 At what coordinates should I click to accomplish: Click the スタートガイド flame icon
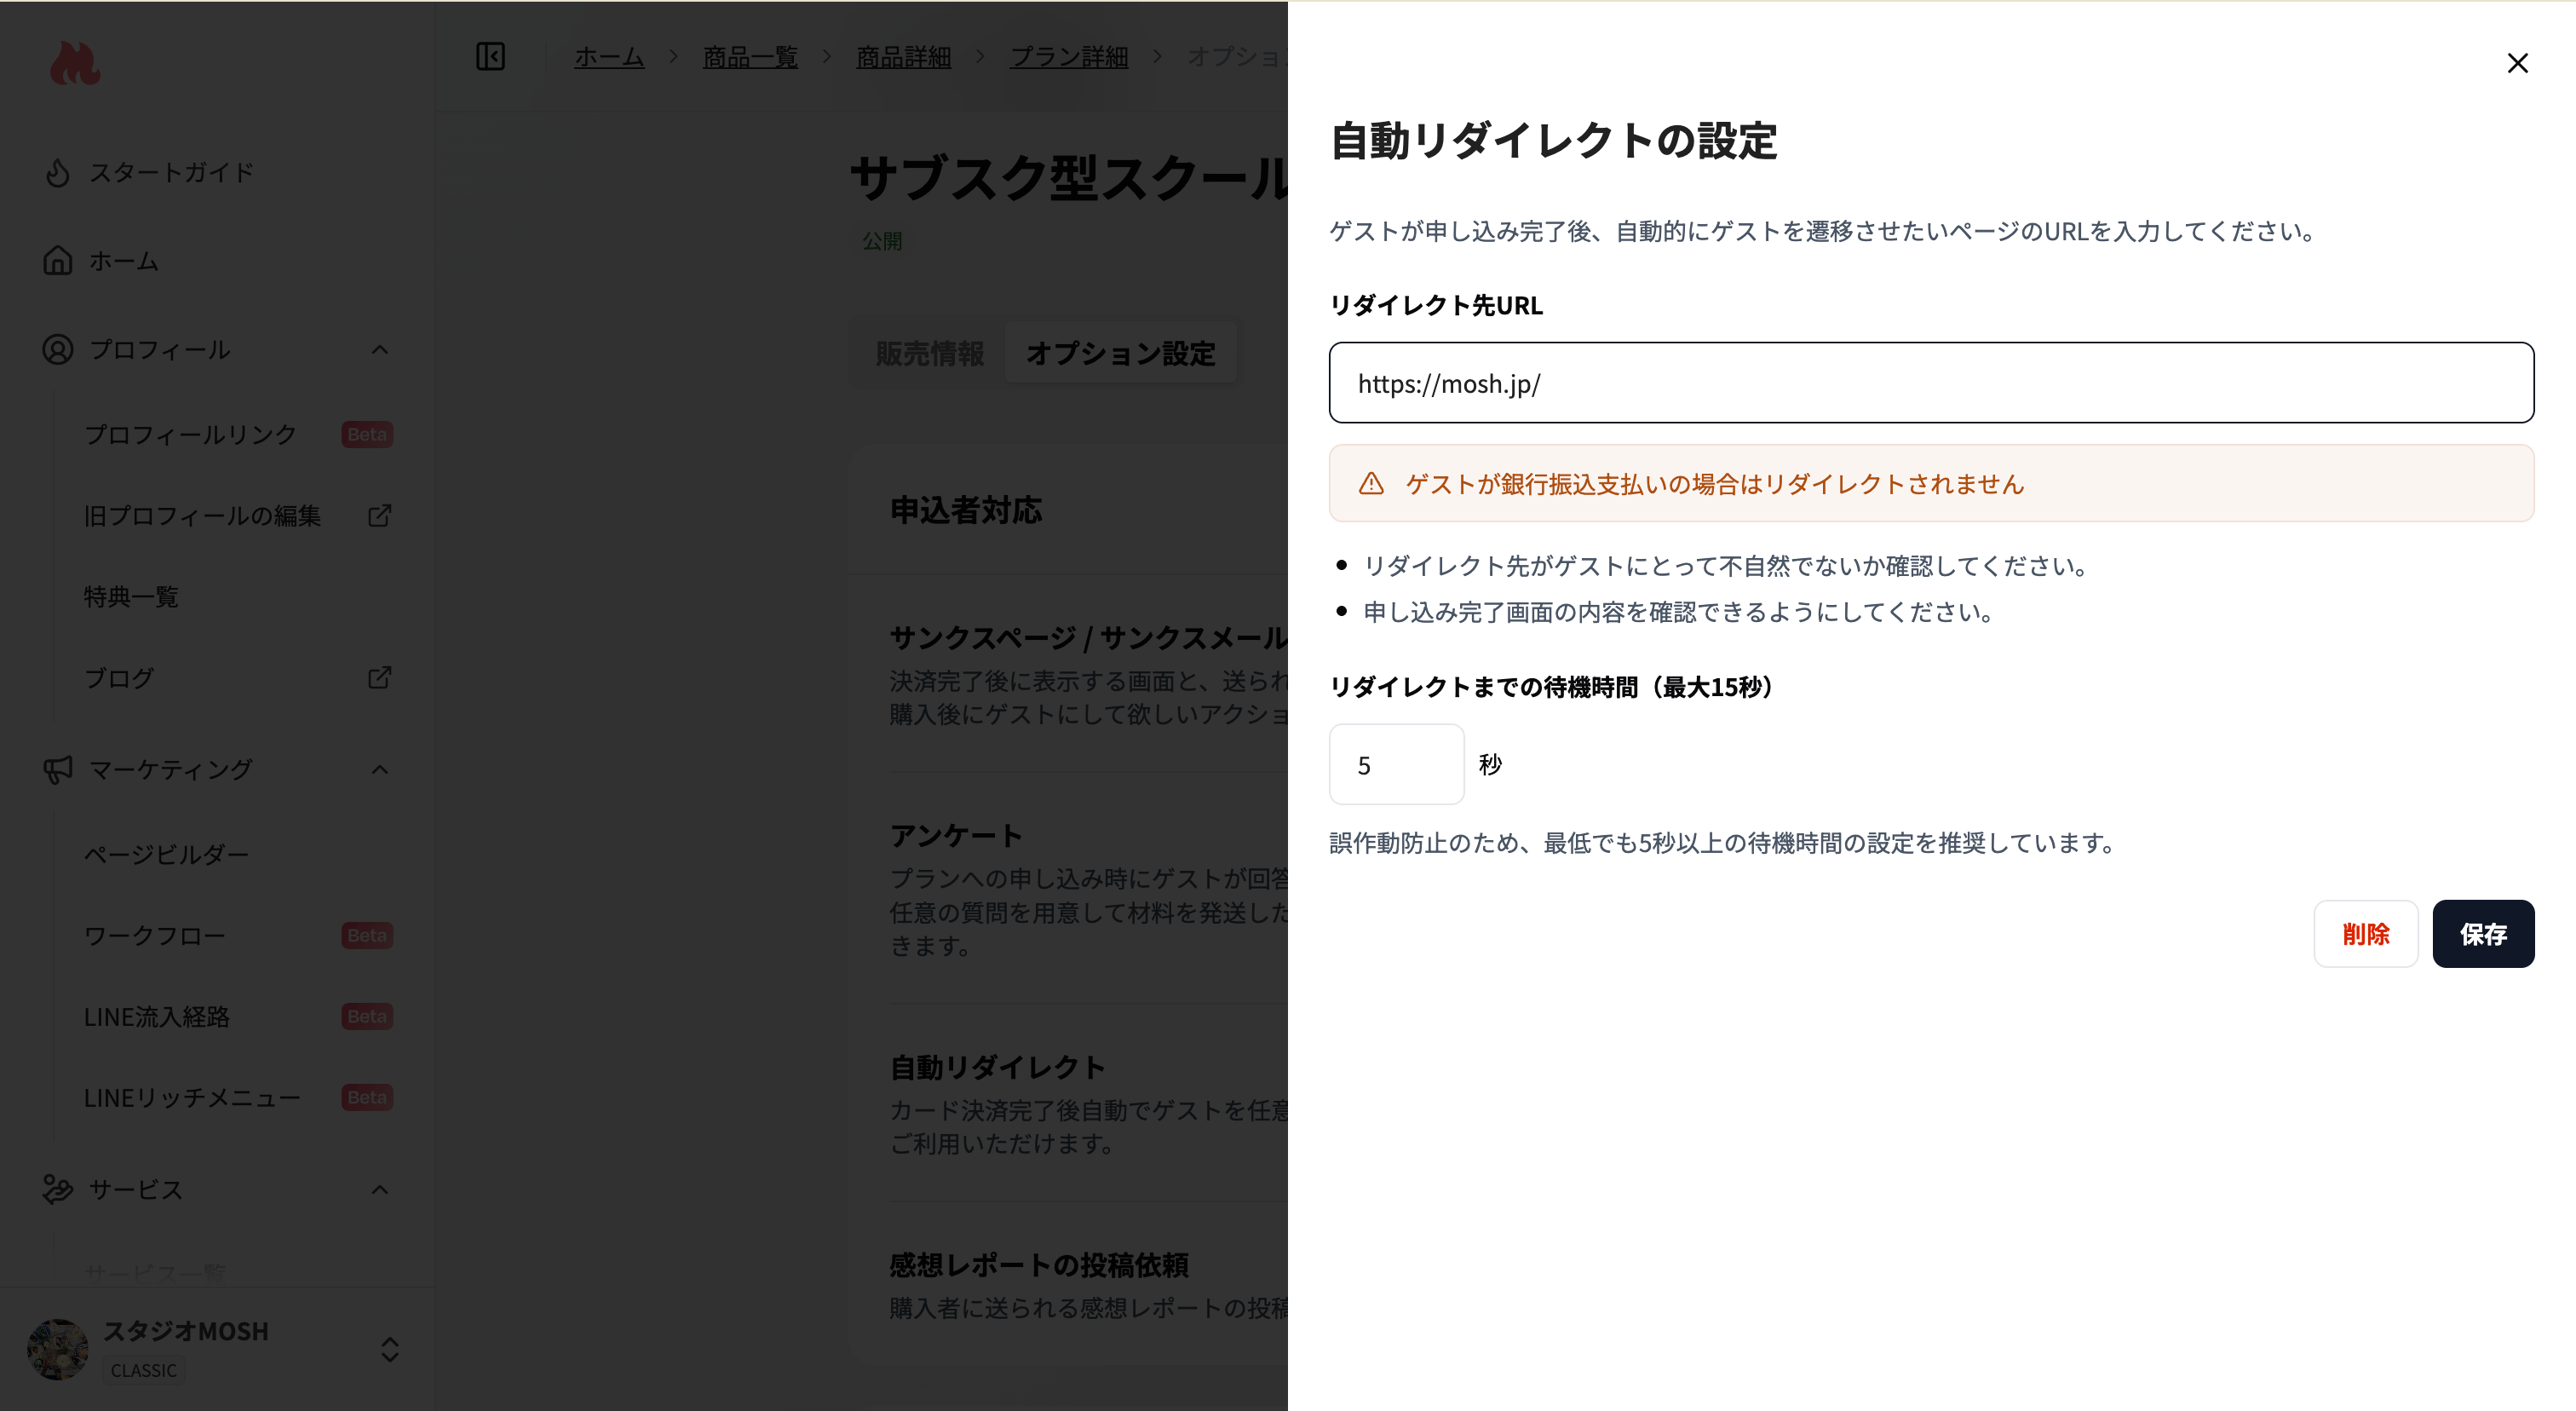[x=58, y=172]
